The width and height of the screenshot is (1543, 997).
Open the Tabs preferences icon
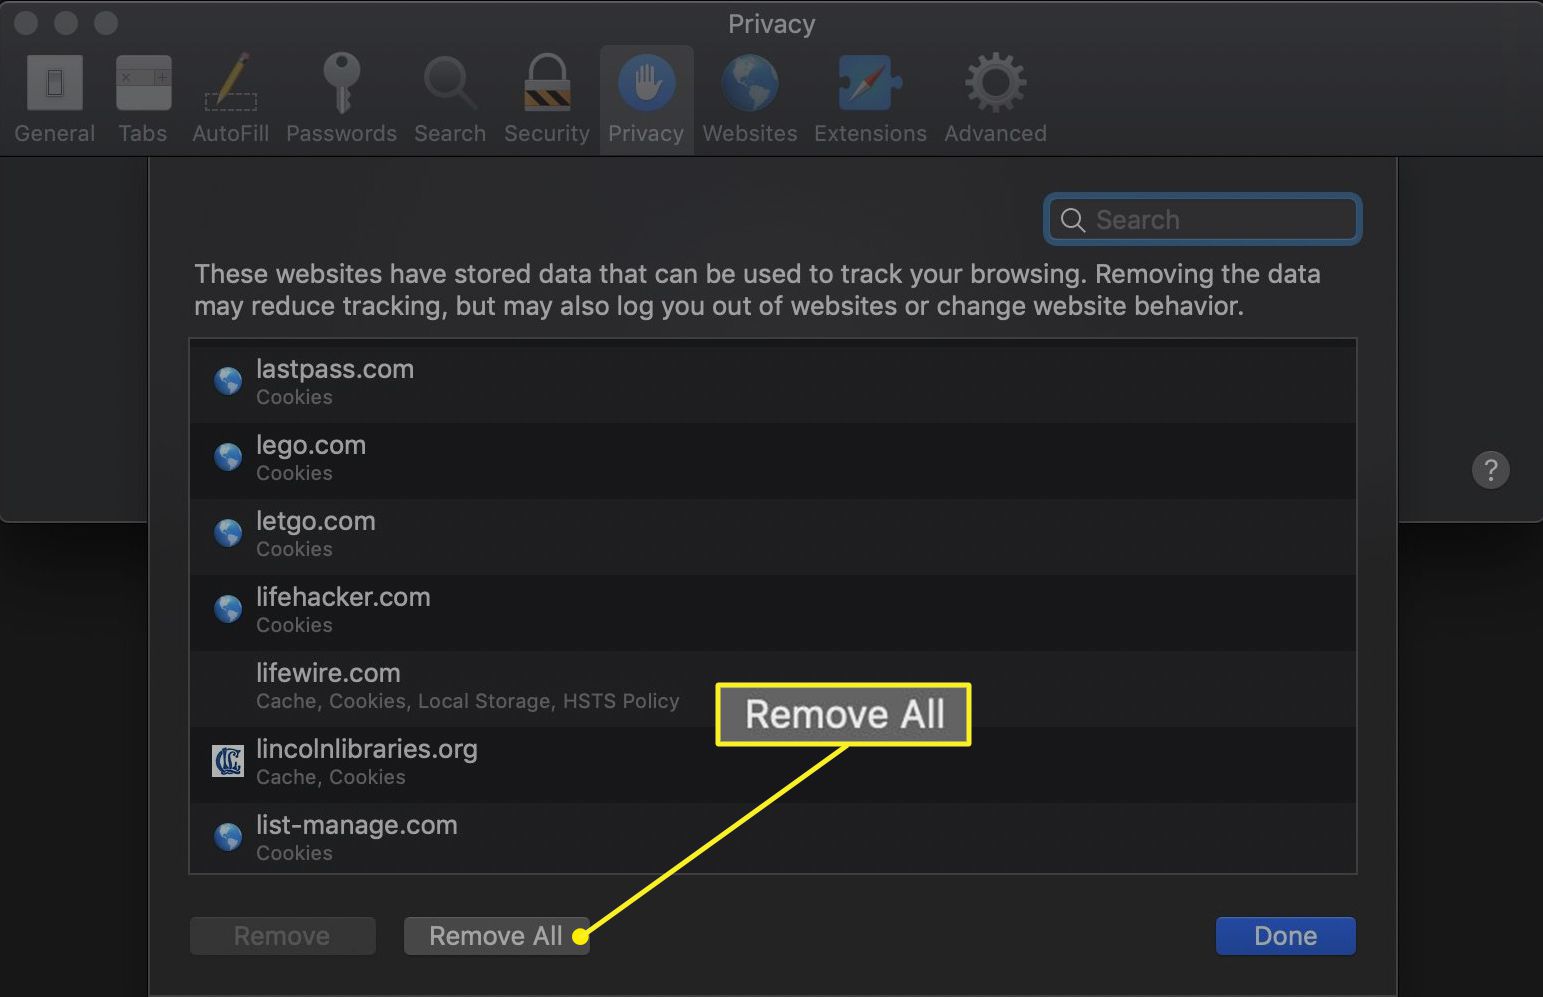(143, 82)
